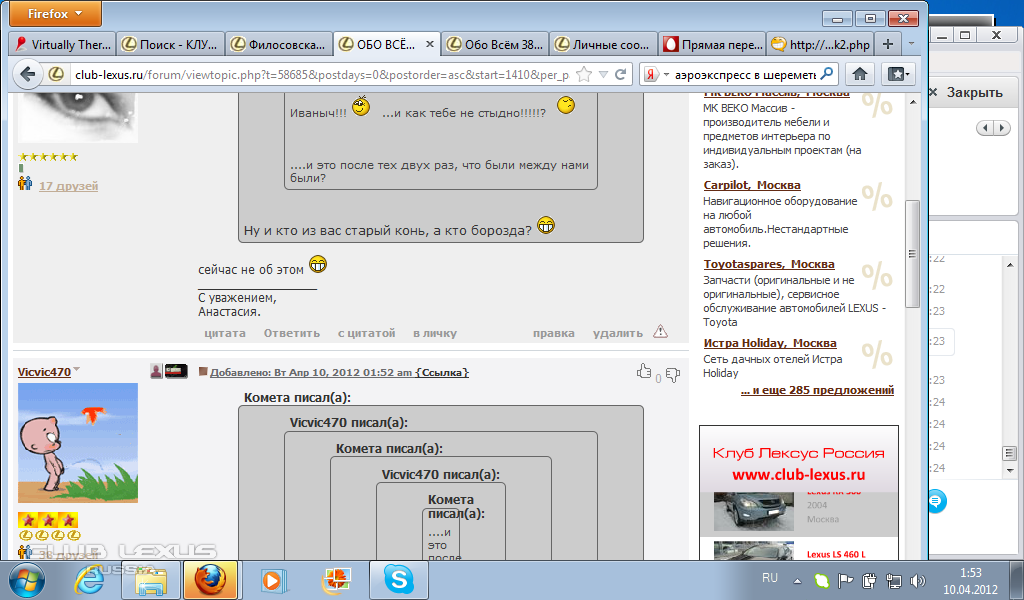Bookmark this page using the star icon

pos(584,74)
